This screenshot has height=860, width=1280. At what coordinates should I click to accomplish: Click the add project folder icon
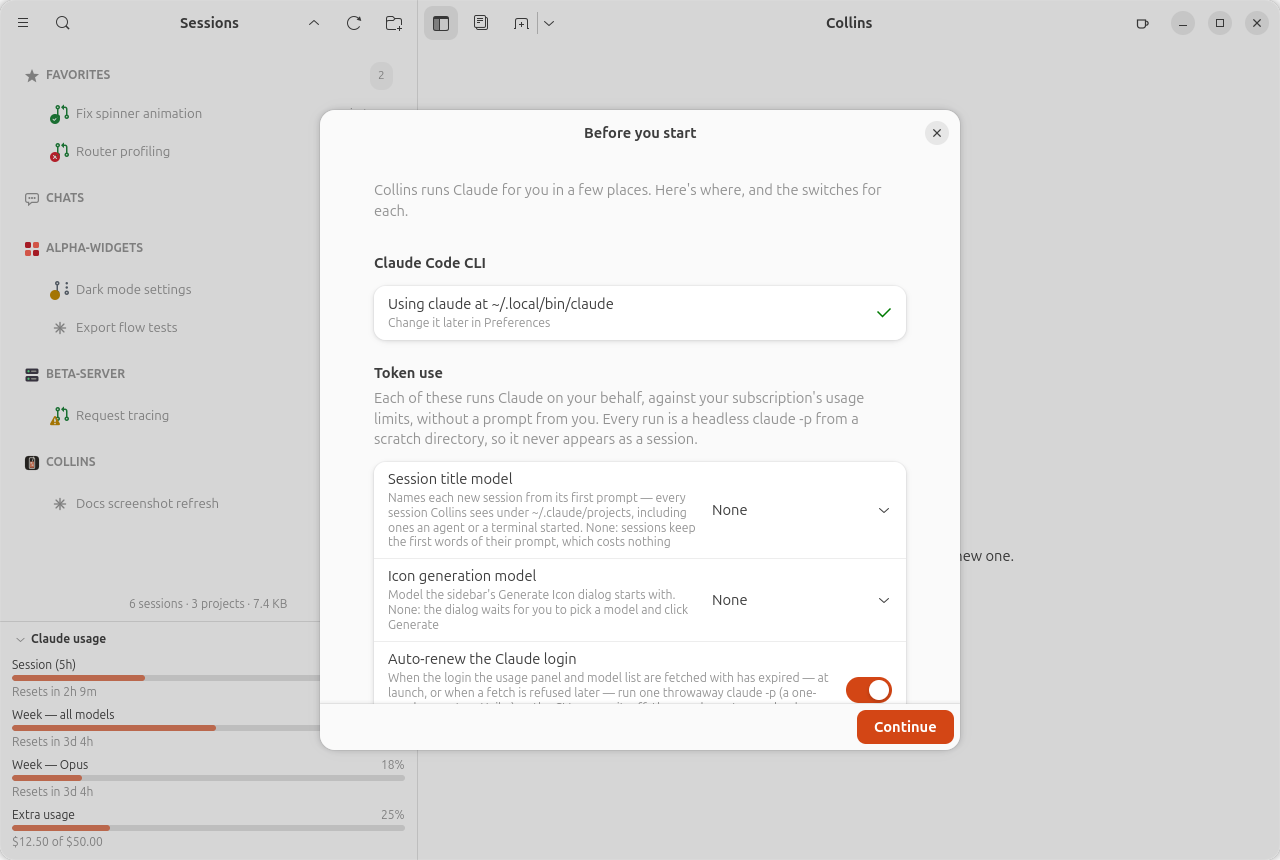tap(394, 23)
